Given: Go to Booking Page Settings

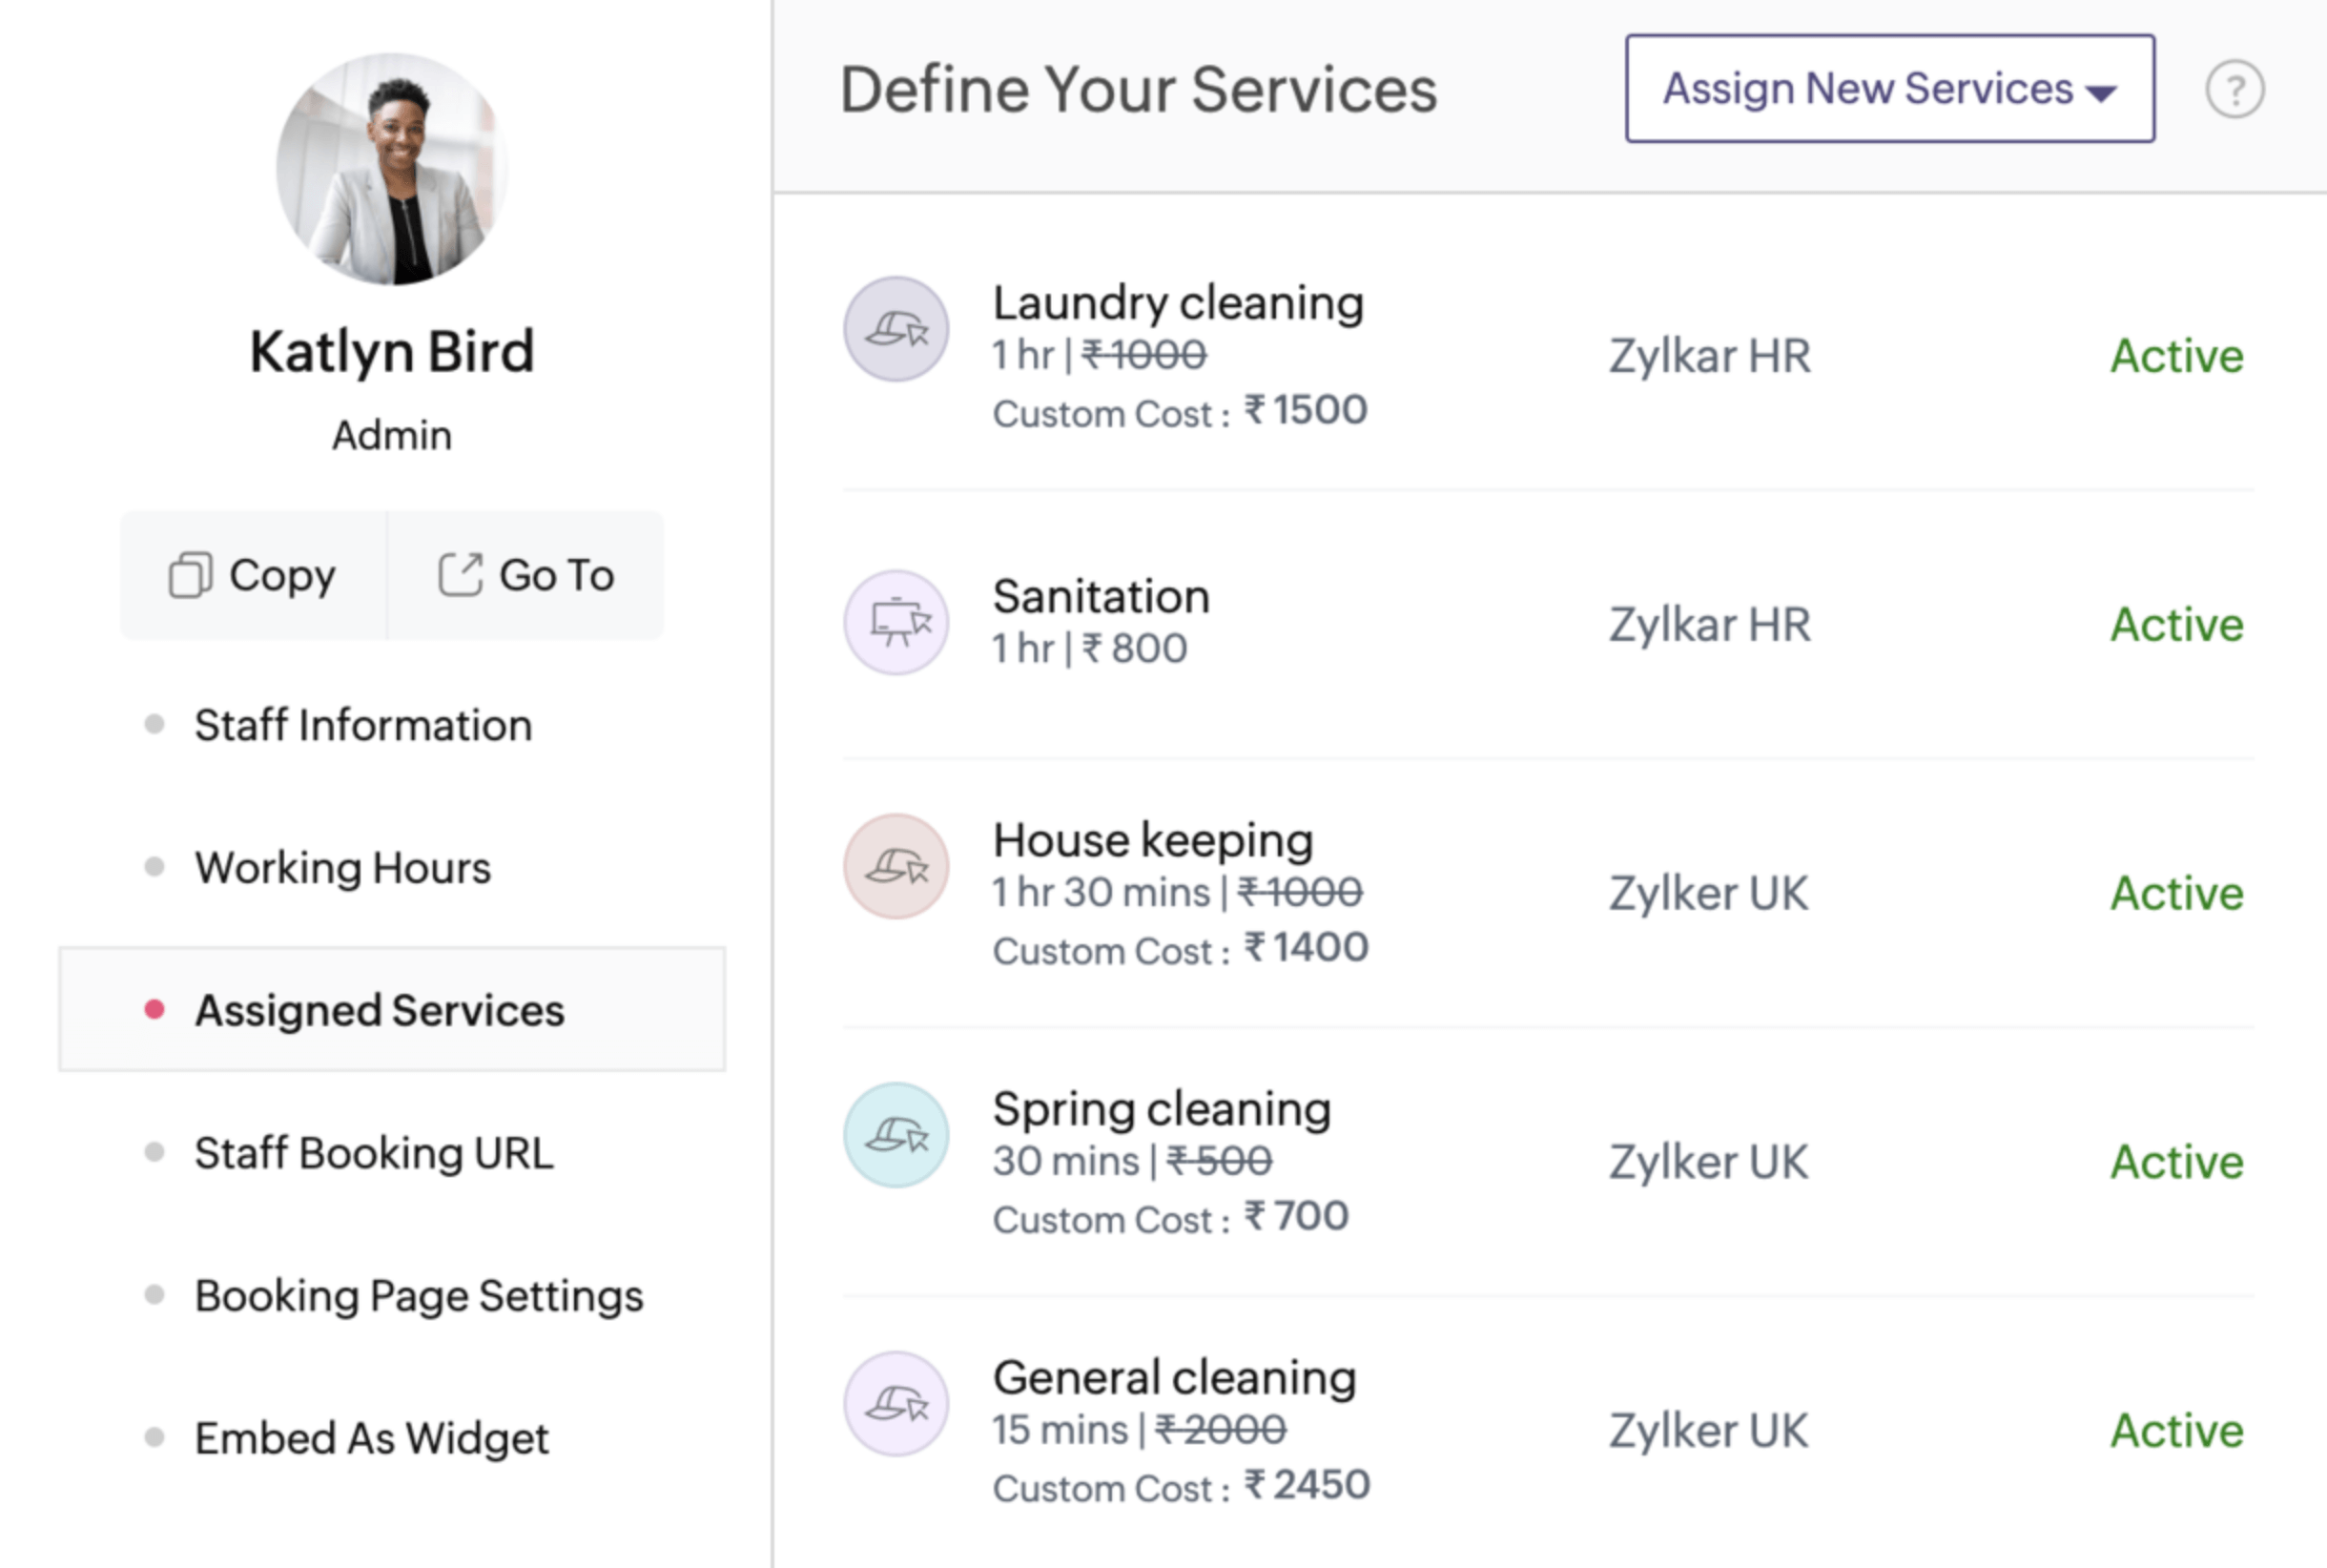Looking at the screenshot, I should (x=419, y=1296).
